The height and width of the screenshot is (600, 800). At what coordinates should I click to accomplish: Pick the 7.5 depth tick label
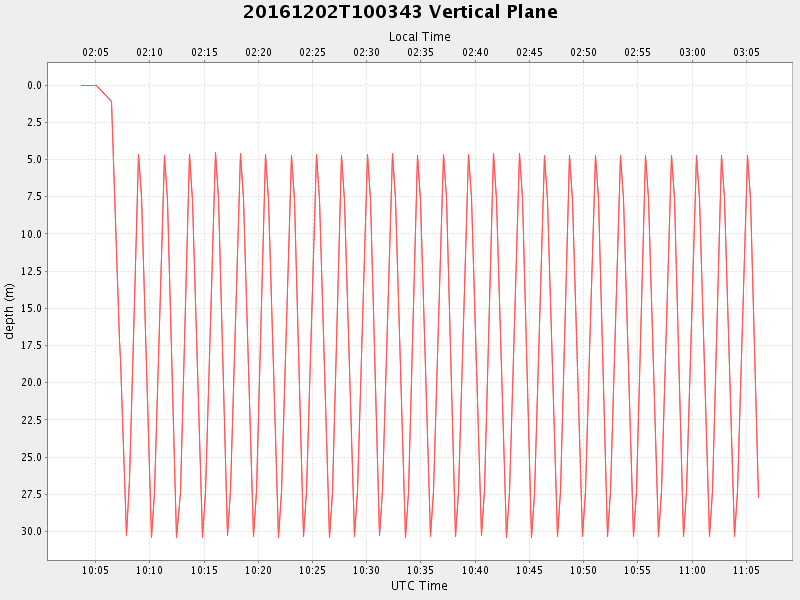point(35,197)
